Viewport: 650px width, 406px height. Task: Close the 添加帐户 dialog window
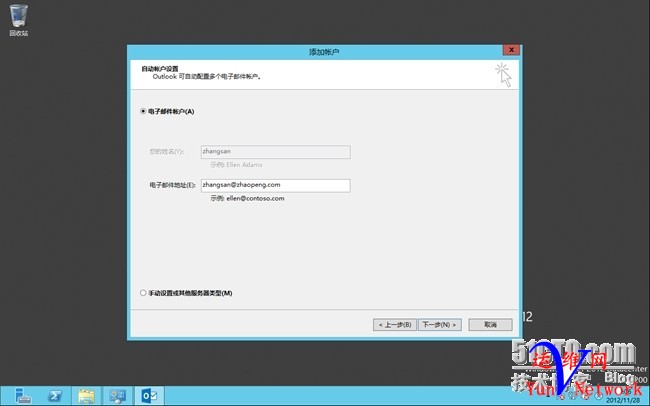(x=511, y=50)
